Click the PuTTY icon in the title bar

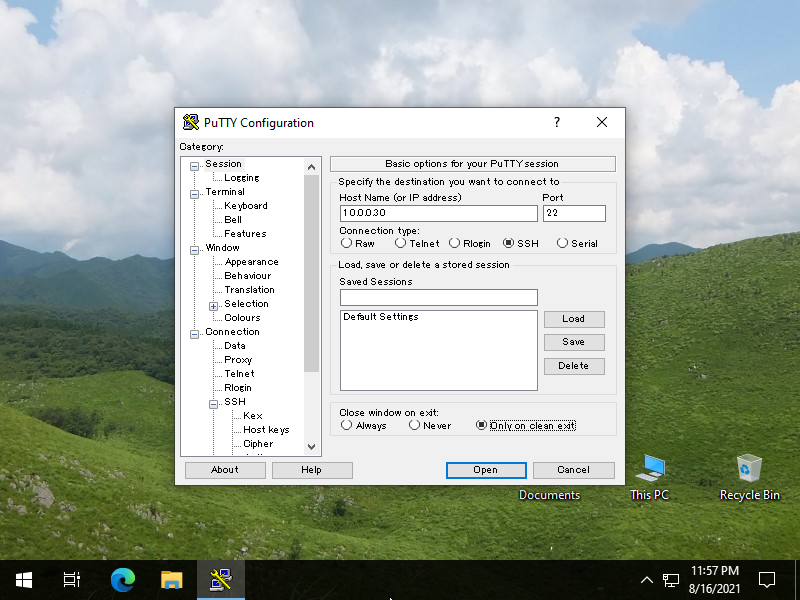pos(191,122)
